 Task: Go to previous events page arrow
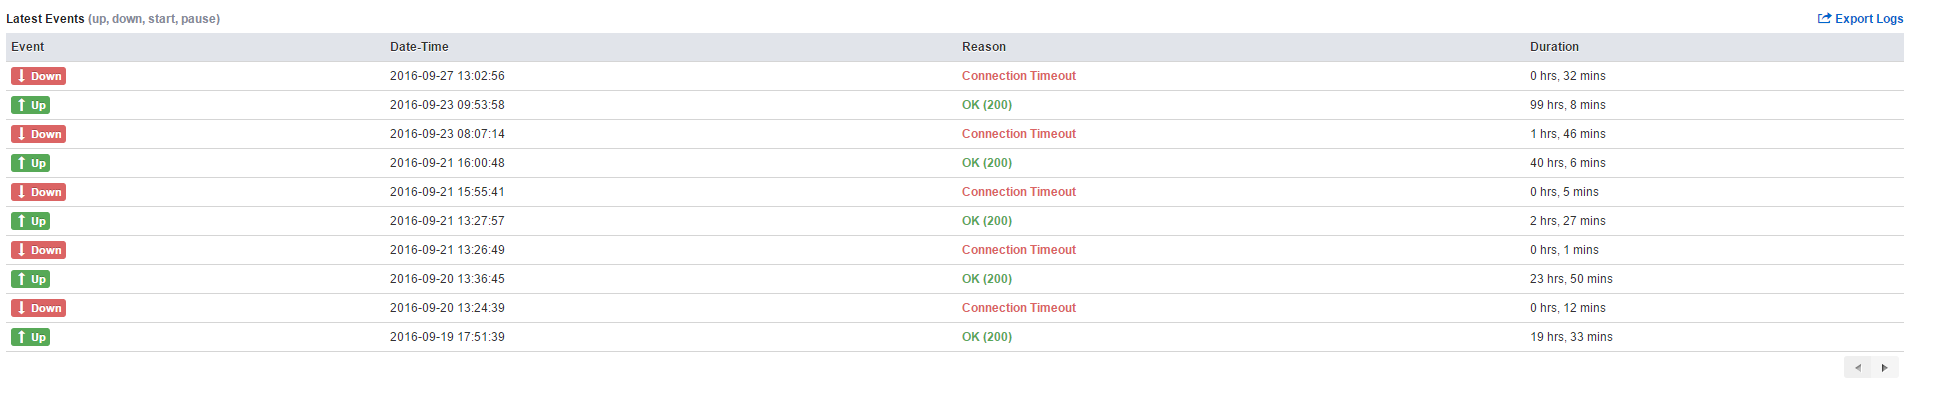(1858, 368)
